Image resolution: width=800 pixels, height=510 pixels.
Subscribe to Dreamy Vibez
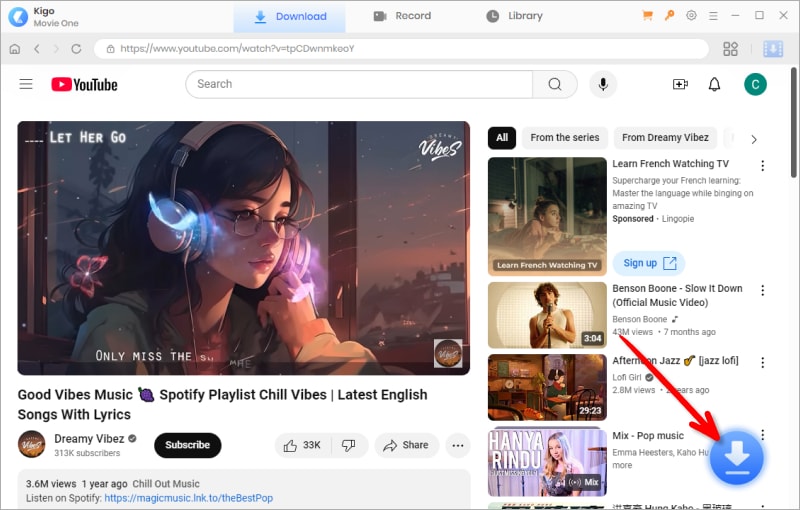click(187, 445)
